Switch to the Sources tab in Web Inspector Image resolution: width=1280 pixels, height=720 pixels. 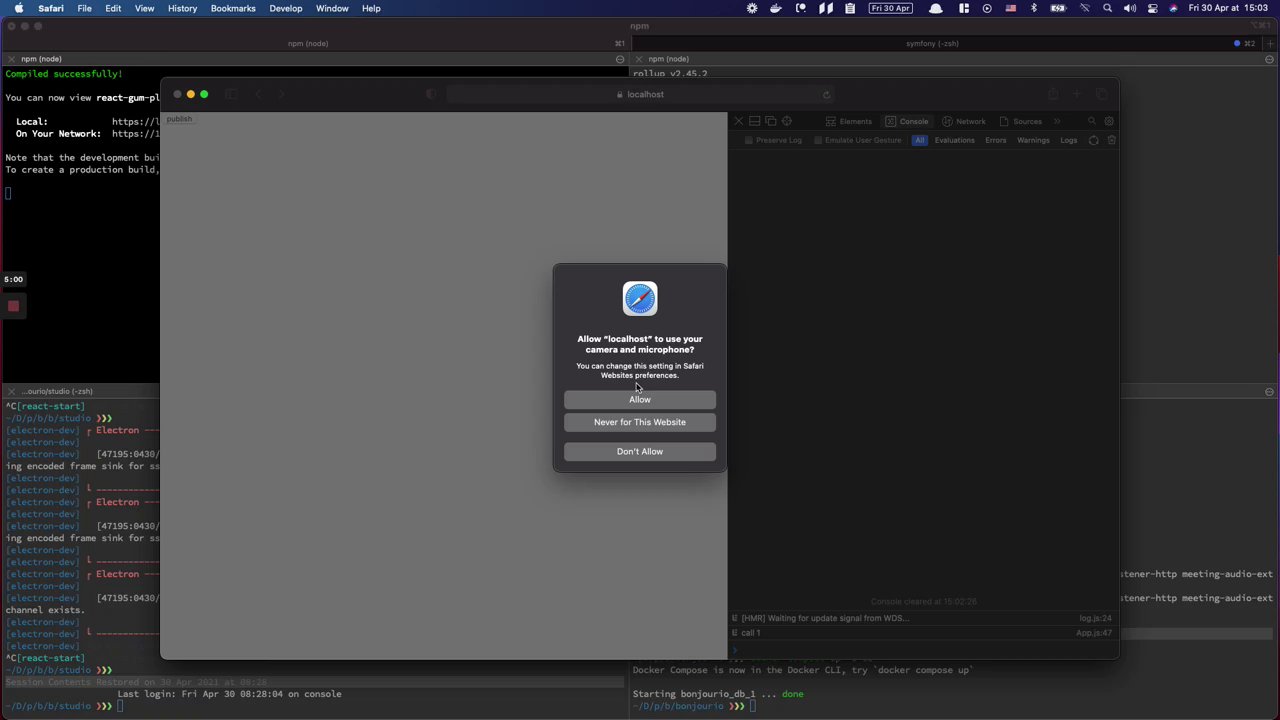pos(1020,121)
